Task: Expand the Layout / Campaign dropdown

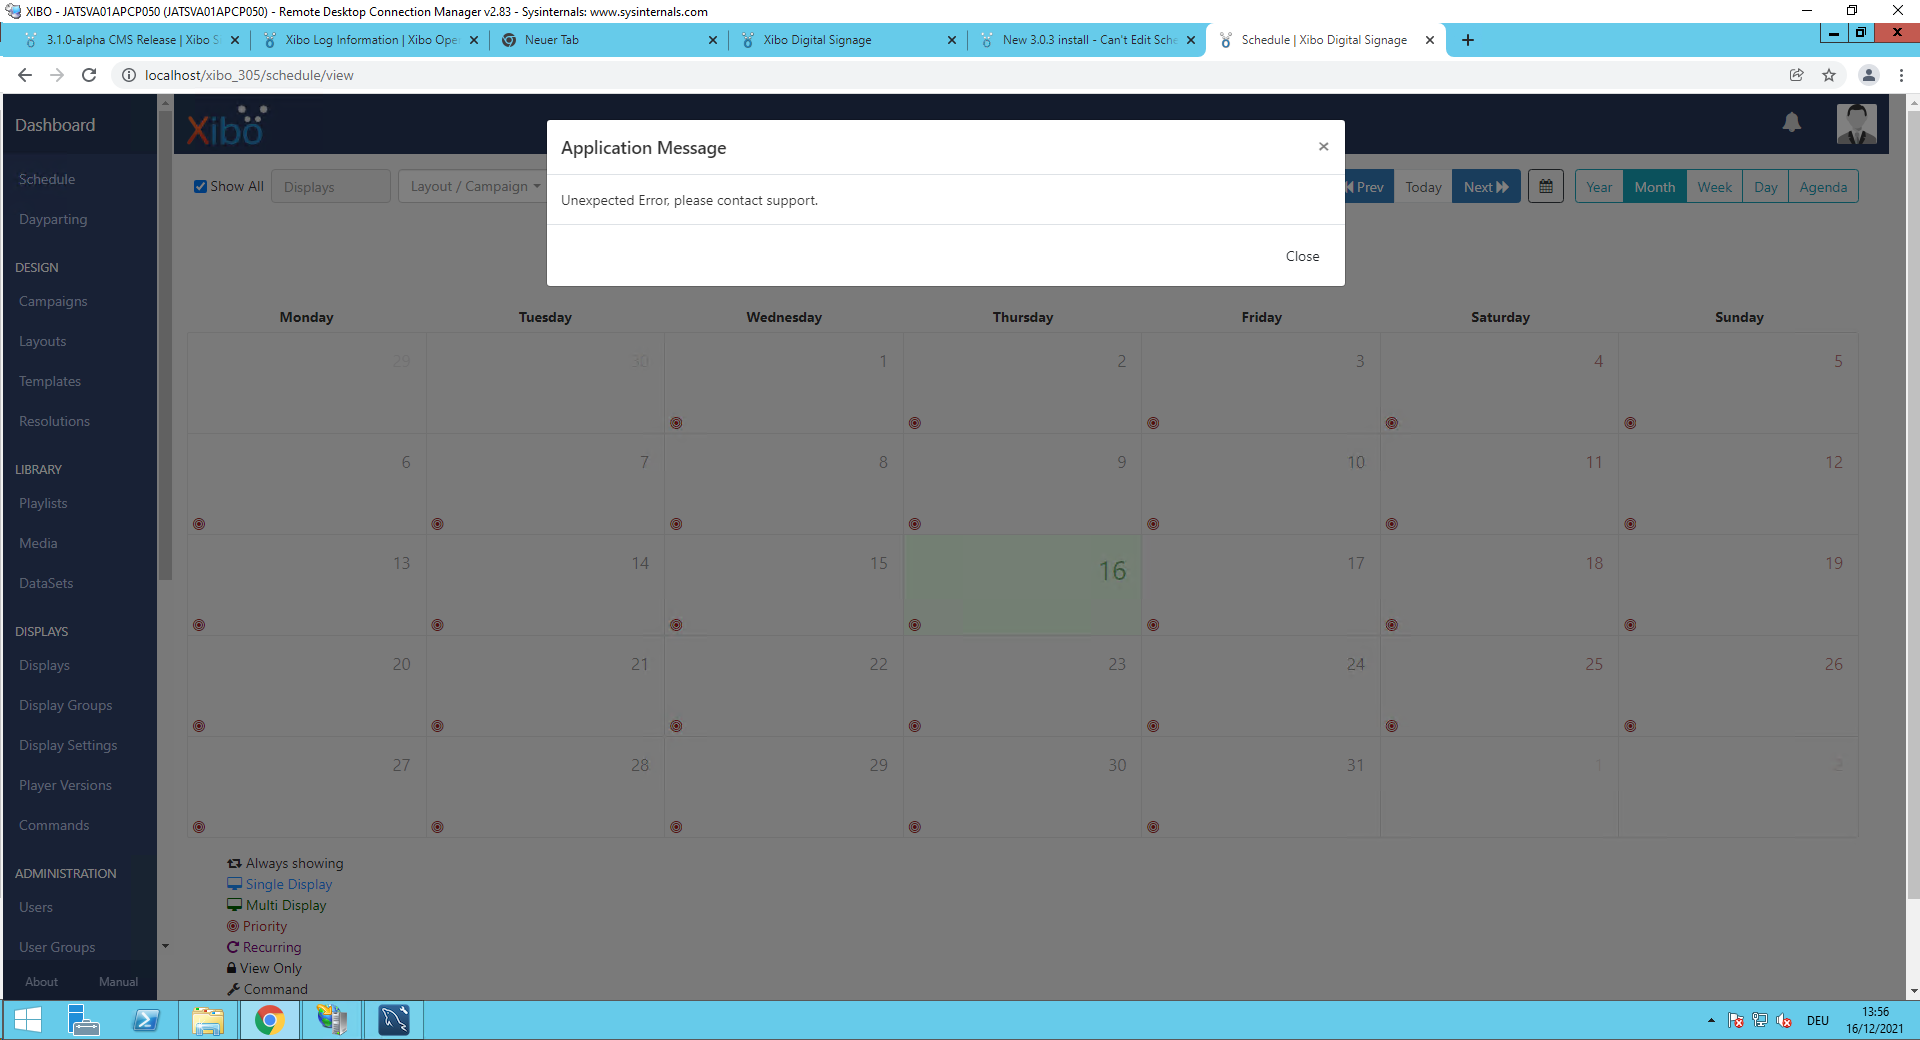Action: (x=474, y=187)
